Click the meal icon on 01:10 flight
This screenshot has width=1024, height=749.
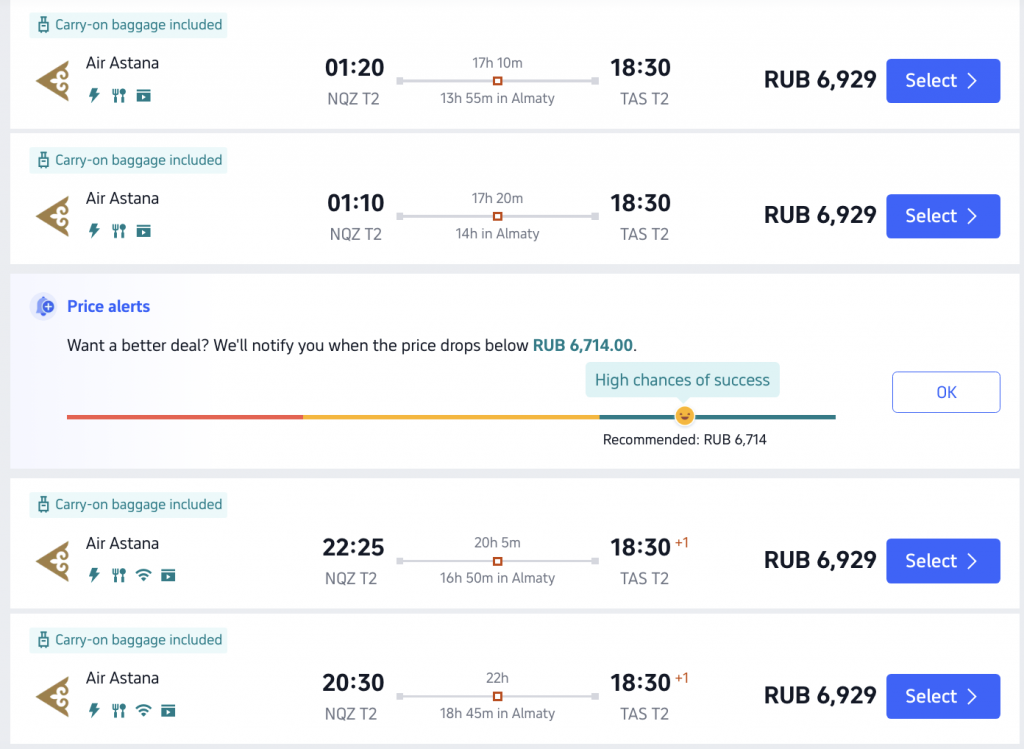119,231
